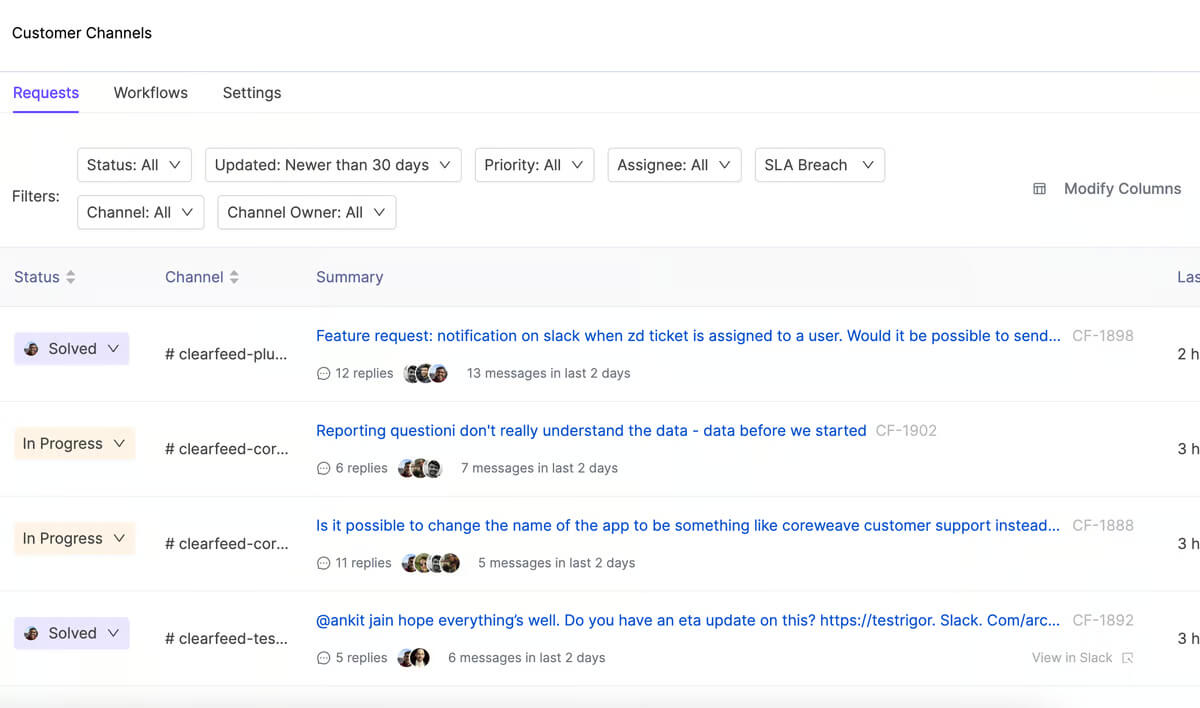Open the Status: All filter dropdown
The image size is (1200, 708).
click(x=134, y=165)
